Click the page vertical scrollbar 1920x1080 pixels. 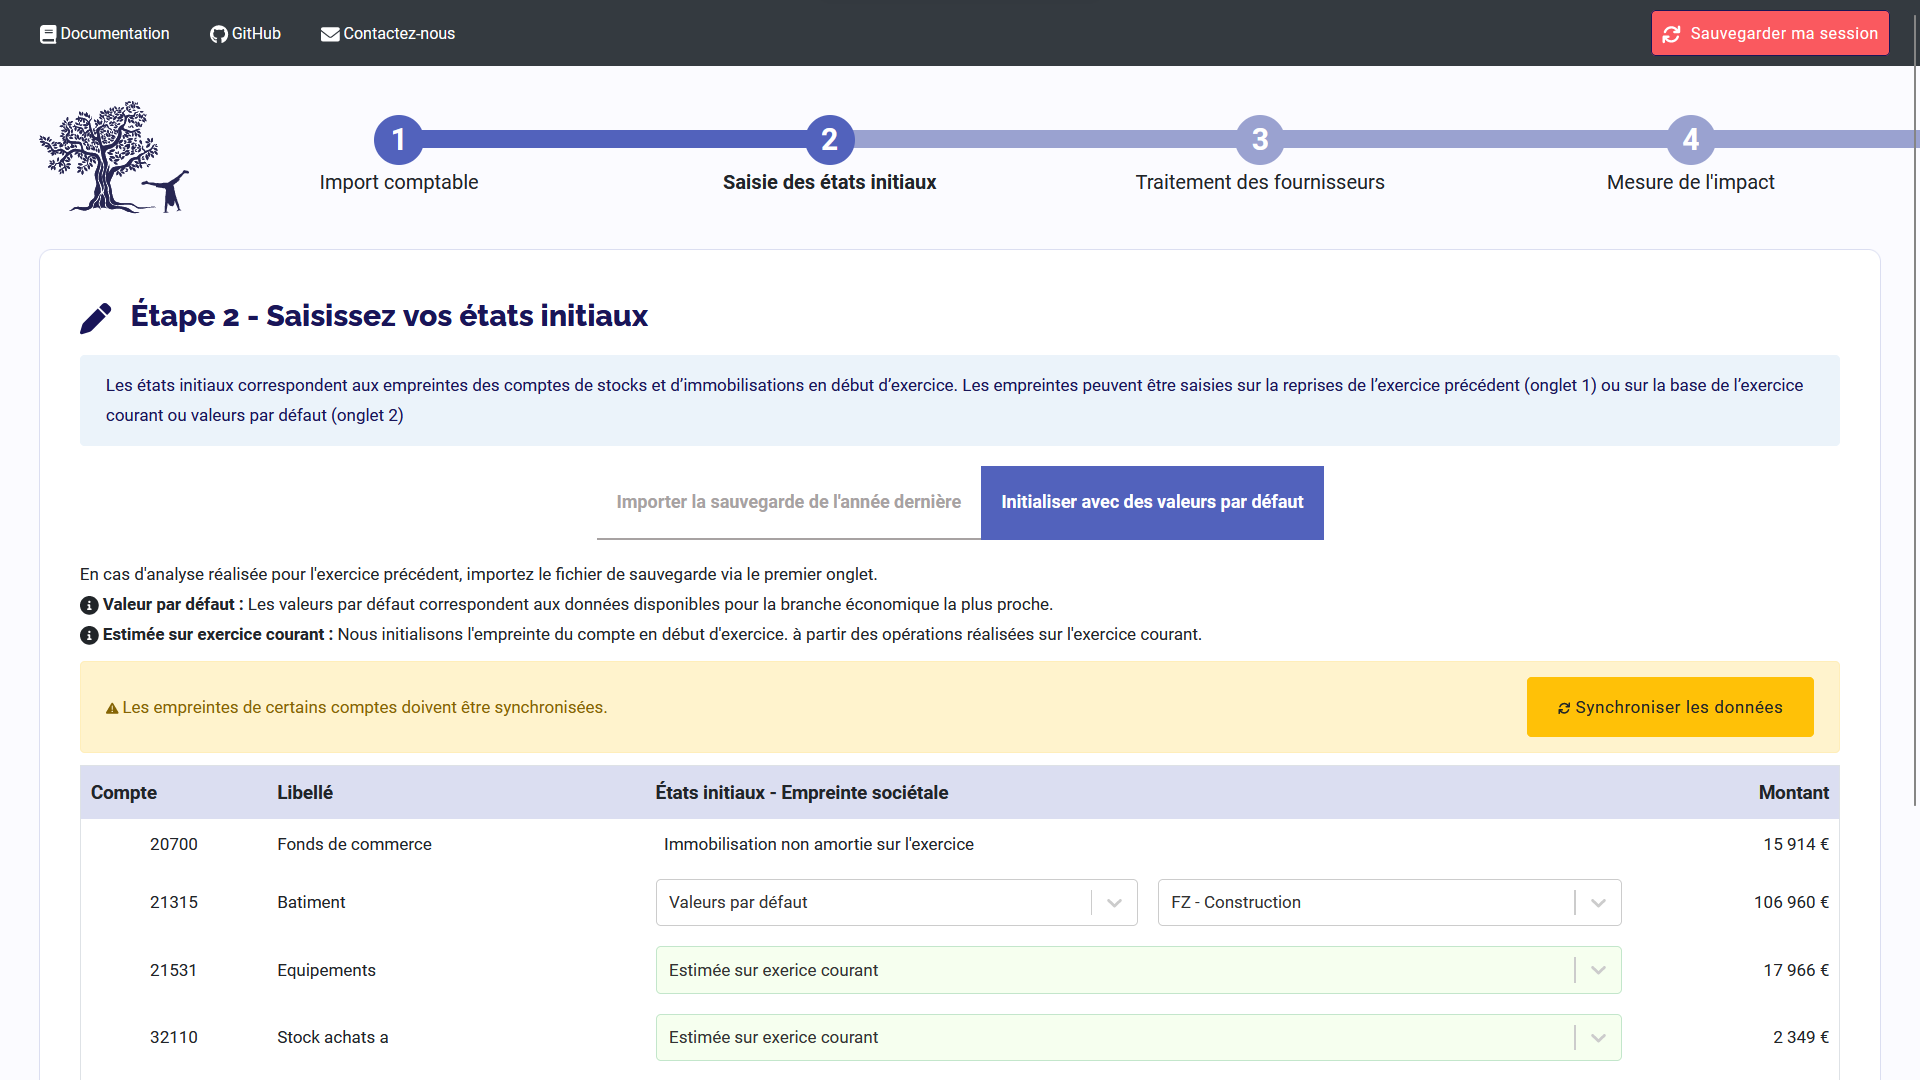pyautogui.click(x=1914, y=410)
